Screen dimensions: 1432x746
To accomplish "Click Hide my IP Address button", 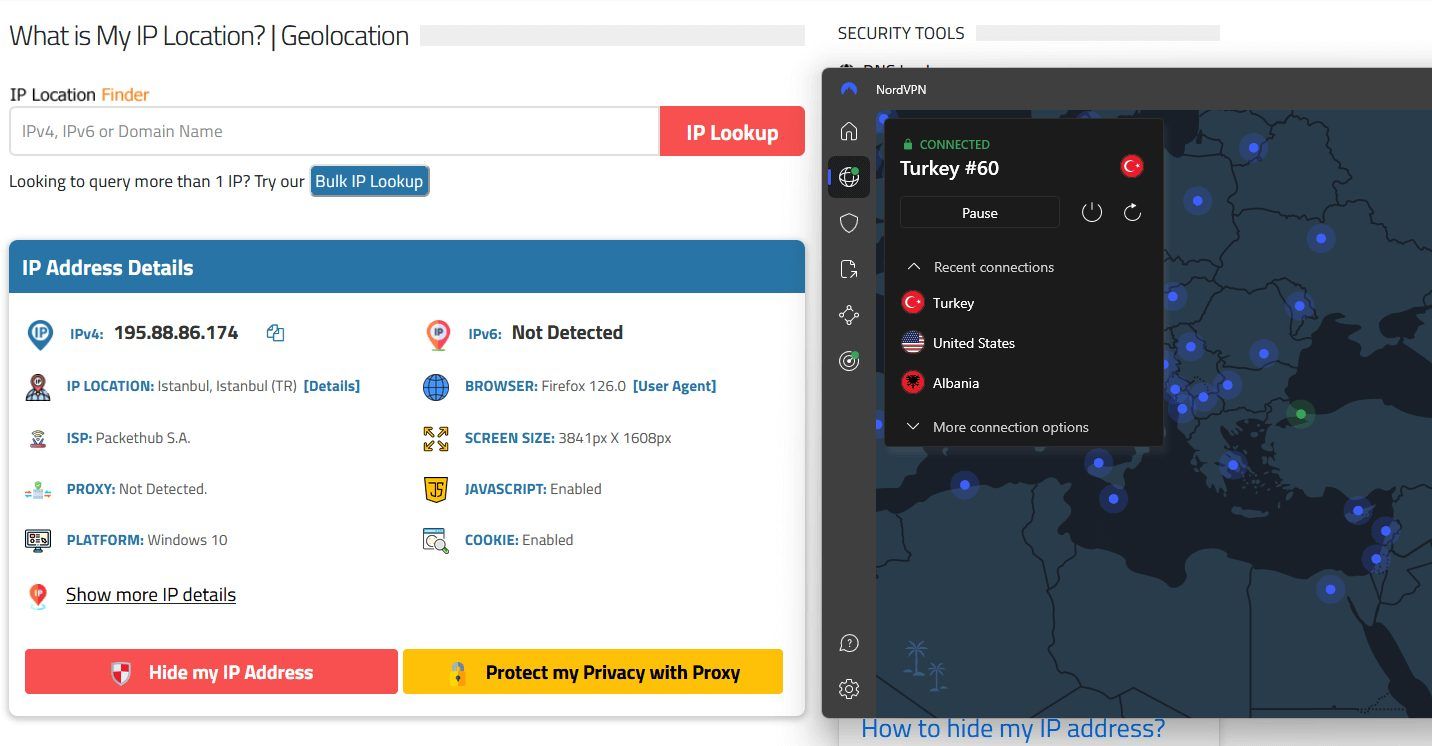I will coord(211,672).
